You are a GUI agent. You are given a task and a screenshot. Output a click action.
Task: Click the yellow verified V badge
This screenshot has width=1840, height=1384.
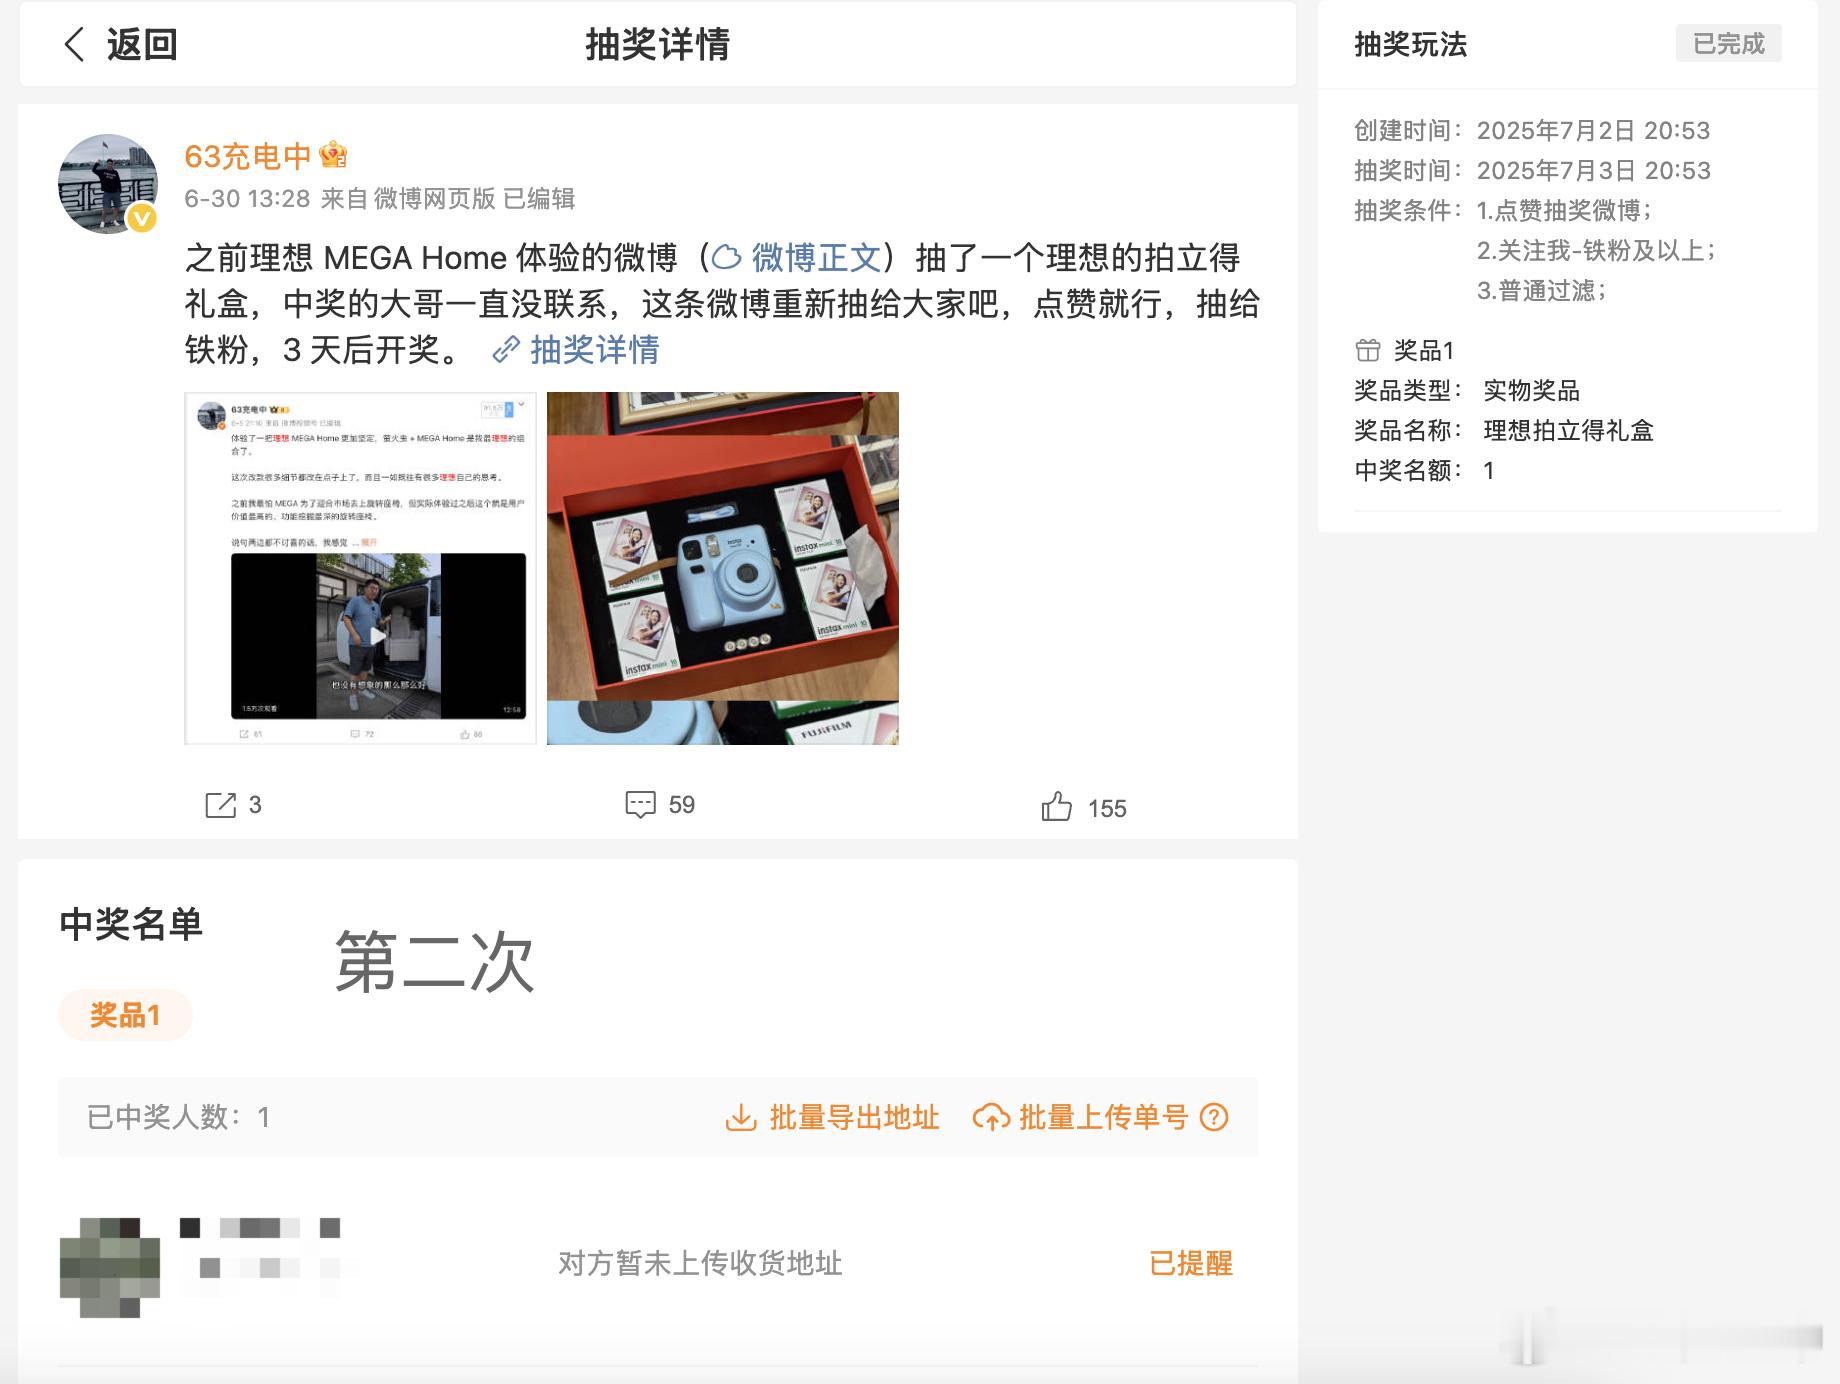click(x=142, y=217)
